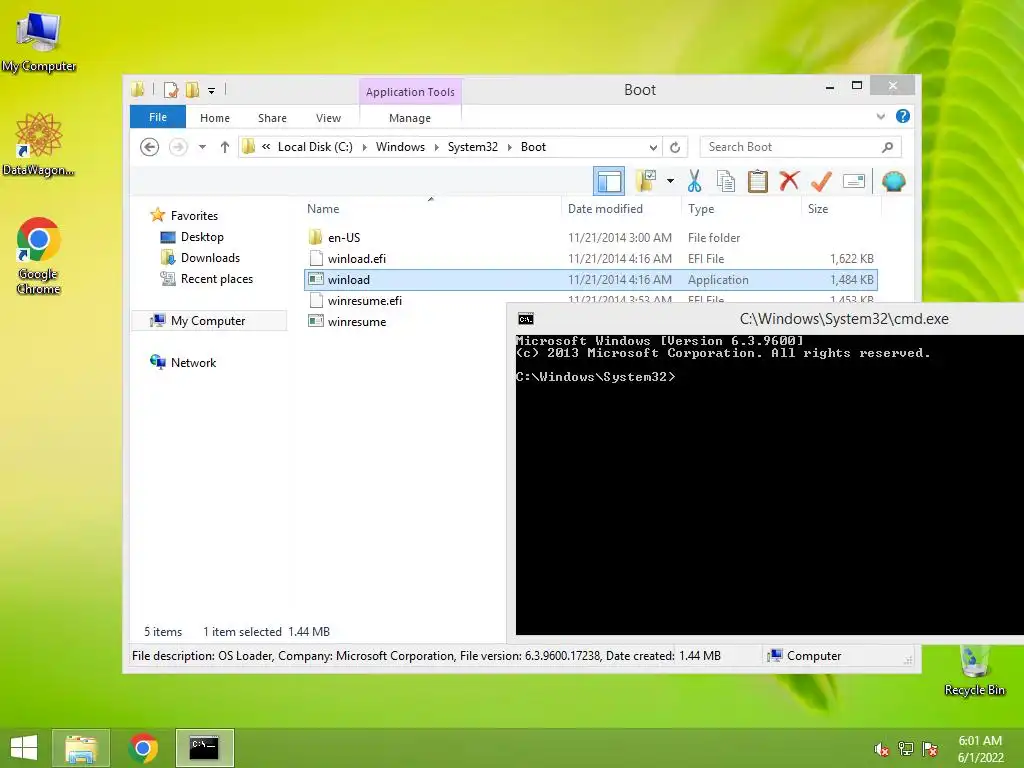Click the Copy pages icon
The height and width of the screenshot is (768, 1024).
click(726, 181)
